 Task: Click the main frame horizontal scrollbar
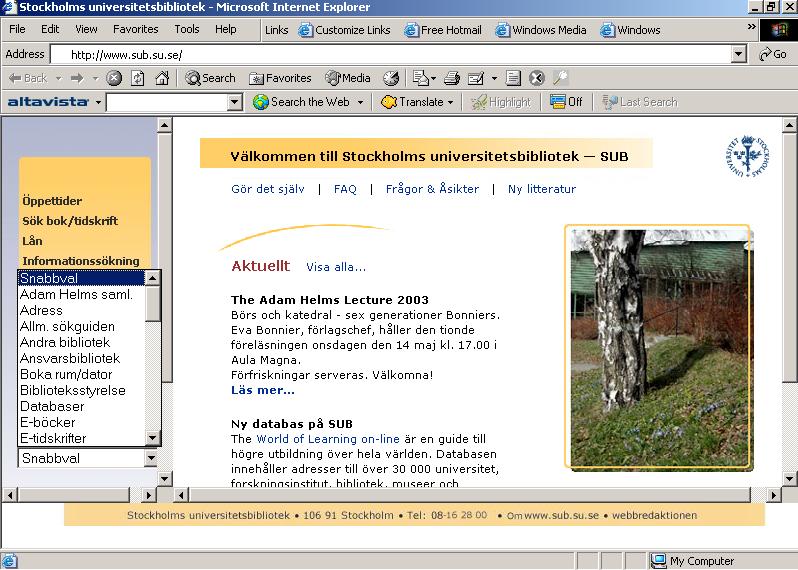469,494
